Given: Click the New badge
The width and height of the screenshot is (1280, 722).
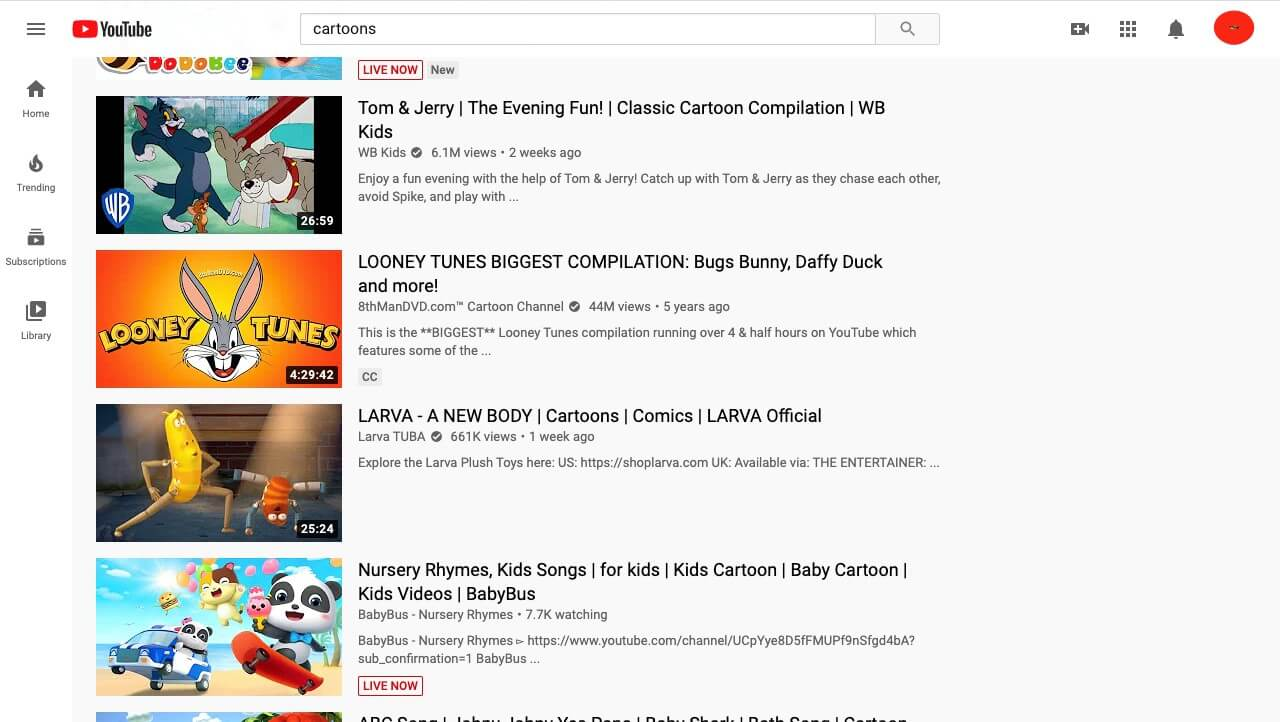Looking at the screenshot, I should [443, 70].
